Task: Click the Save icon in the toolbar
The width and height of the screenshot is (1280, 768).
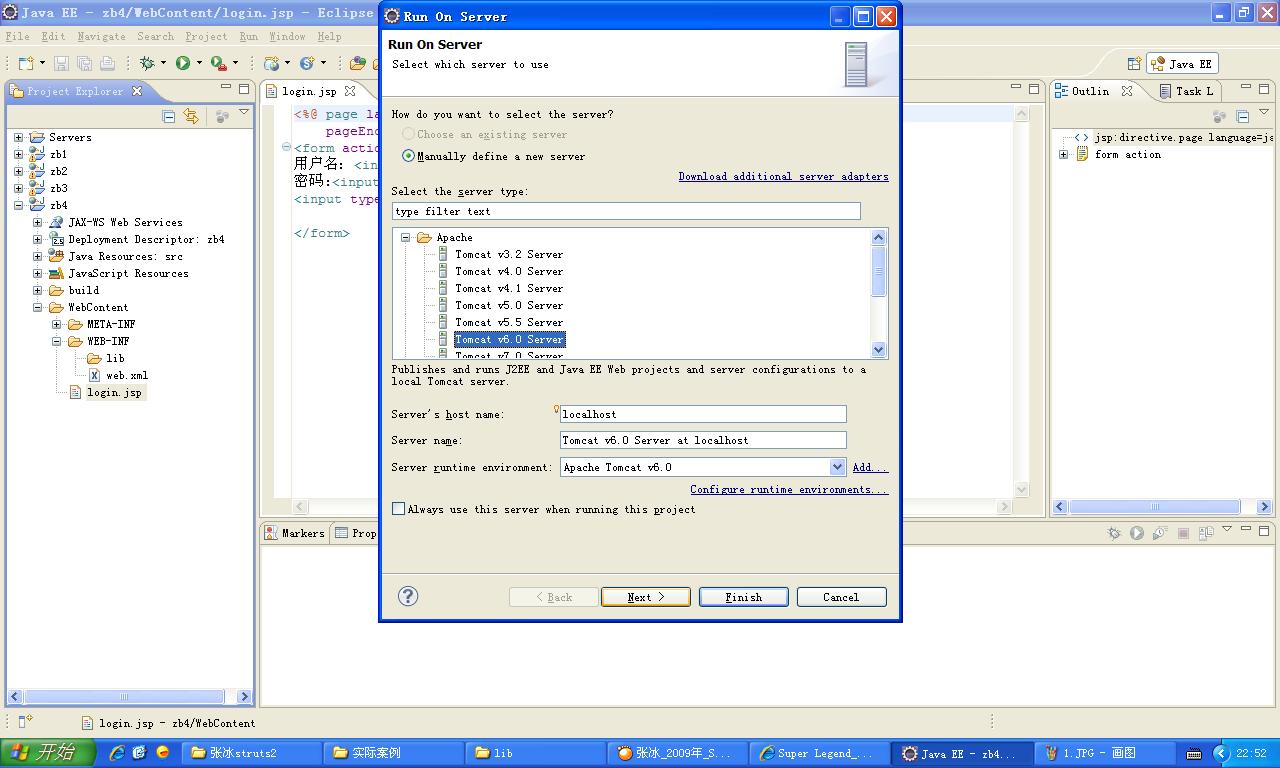Action: point(61,63)
